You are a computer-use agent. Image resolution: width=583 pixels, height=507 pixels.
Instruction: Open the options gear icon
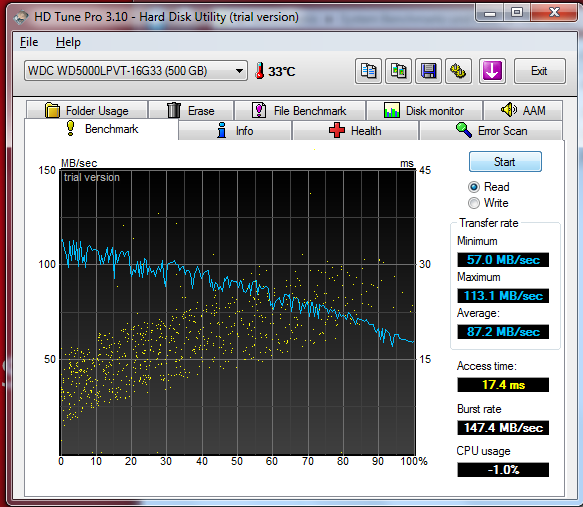pos(458,71)
